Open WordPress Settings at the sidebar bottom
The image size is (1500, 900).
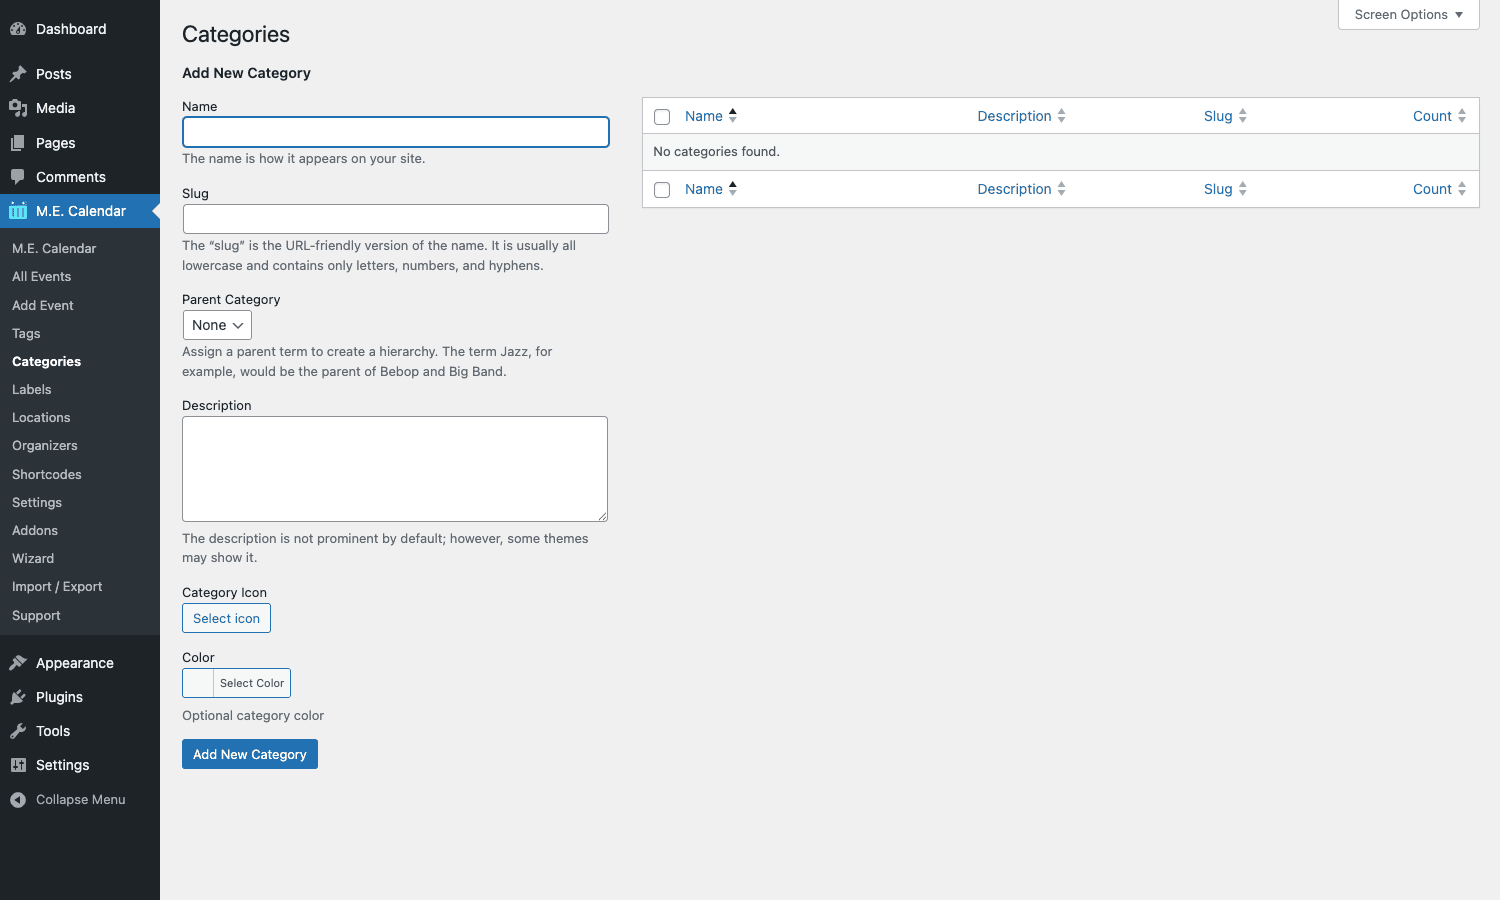[80, 765]
